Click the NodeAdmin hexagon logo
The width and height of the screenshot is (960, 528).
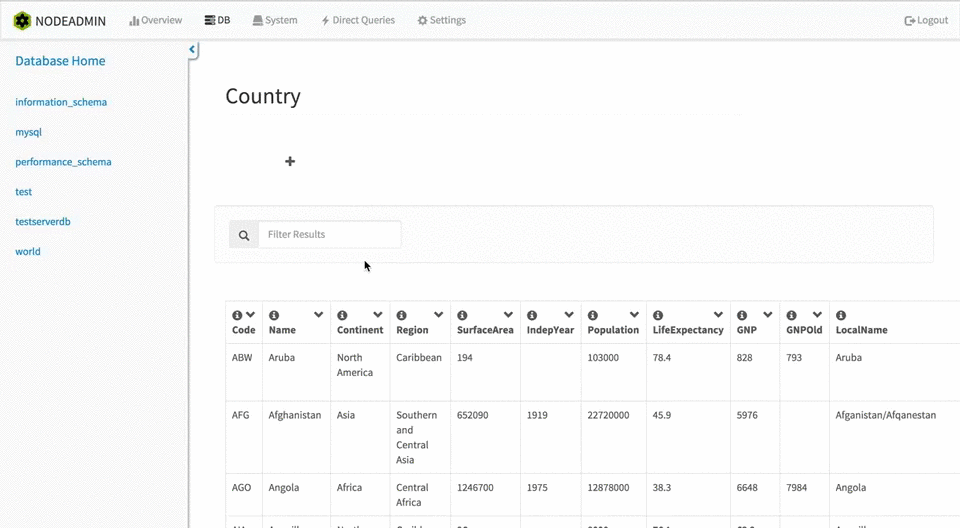(22, 20)
